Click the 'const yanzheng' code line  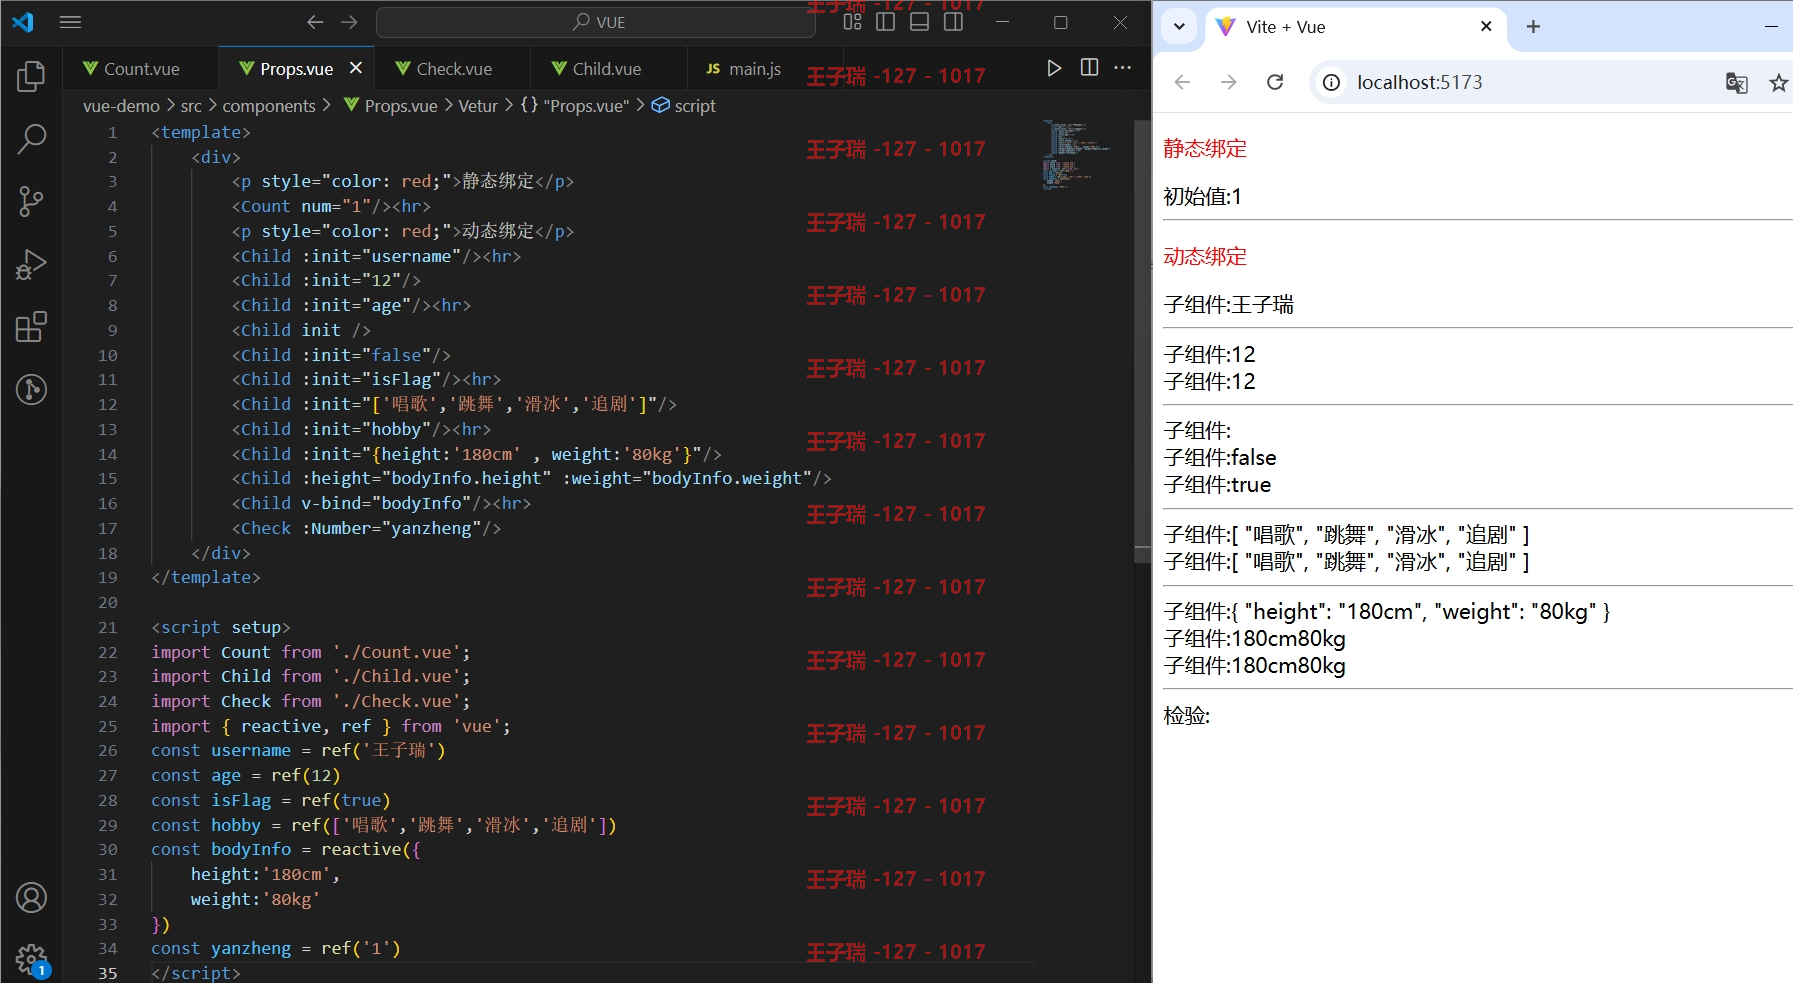coord(276,948)
